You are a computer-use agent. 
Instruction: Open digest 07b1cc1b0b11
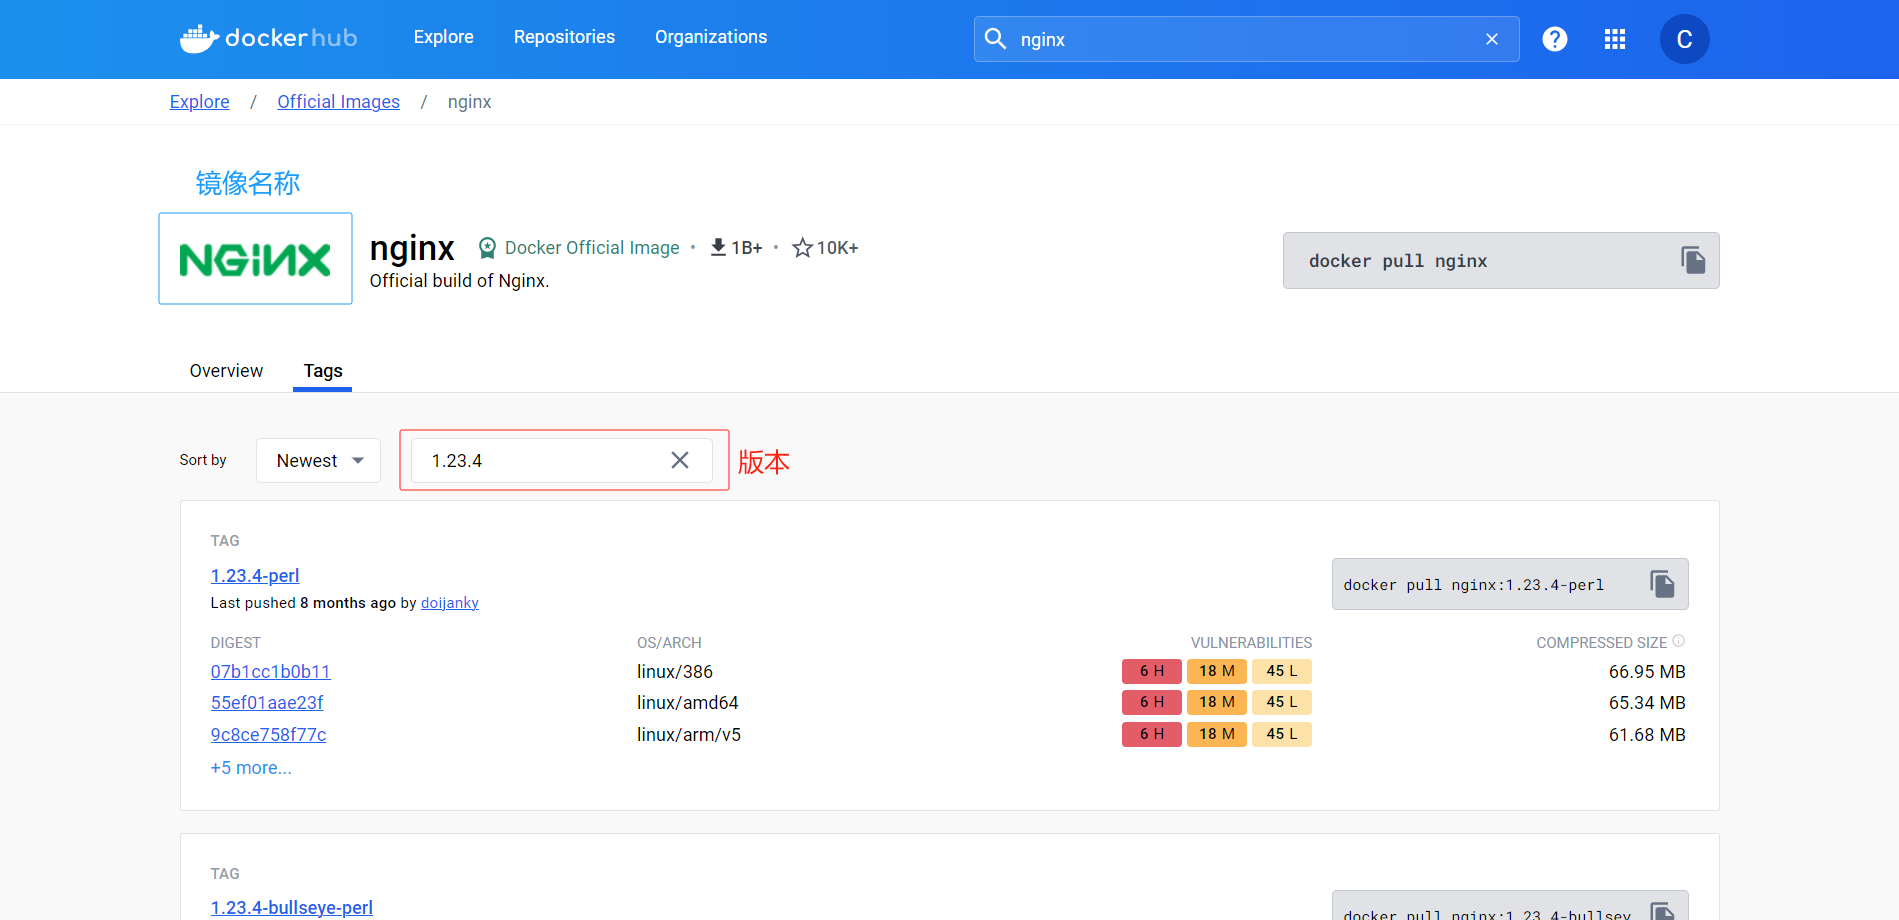[x=270, y=672]
